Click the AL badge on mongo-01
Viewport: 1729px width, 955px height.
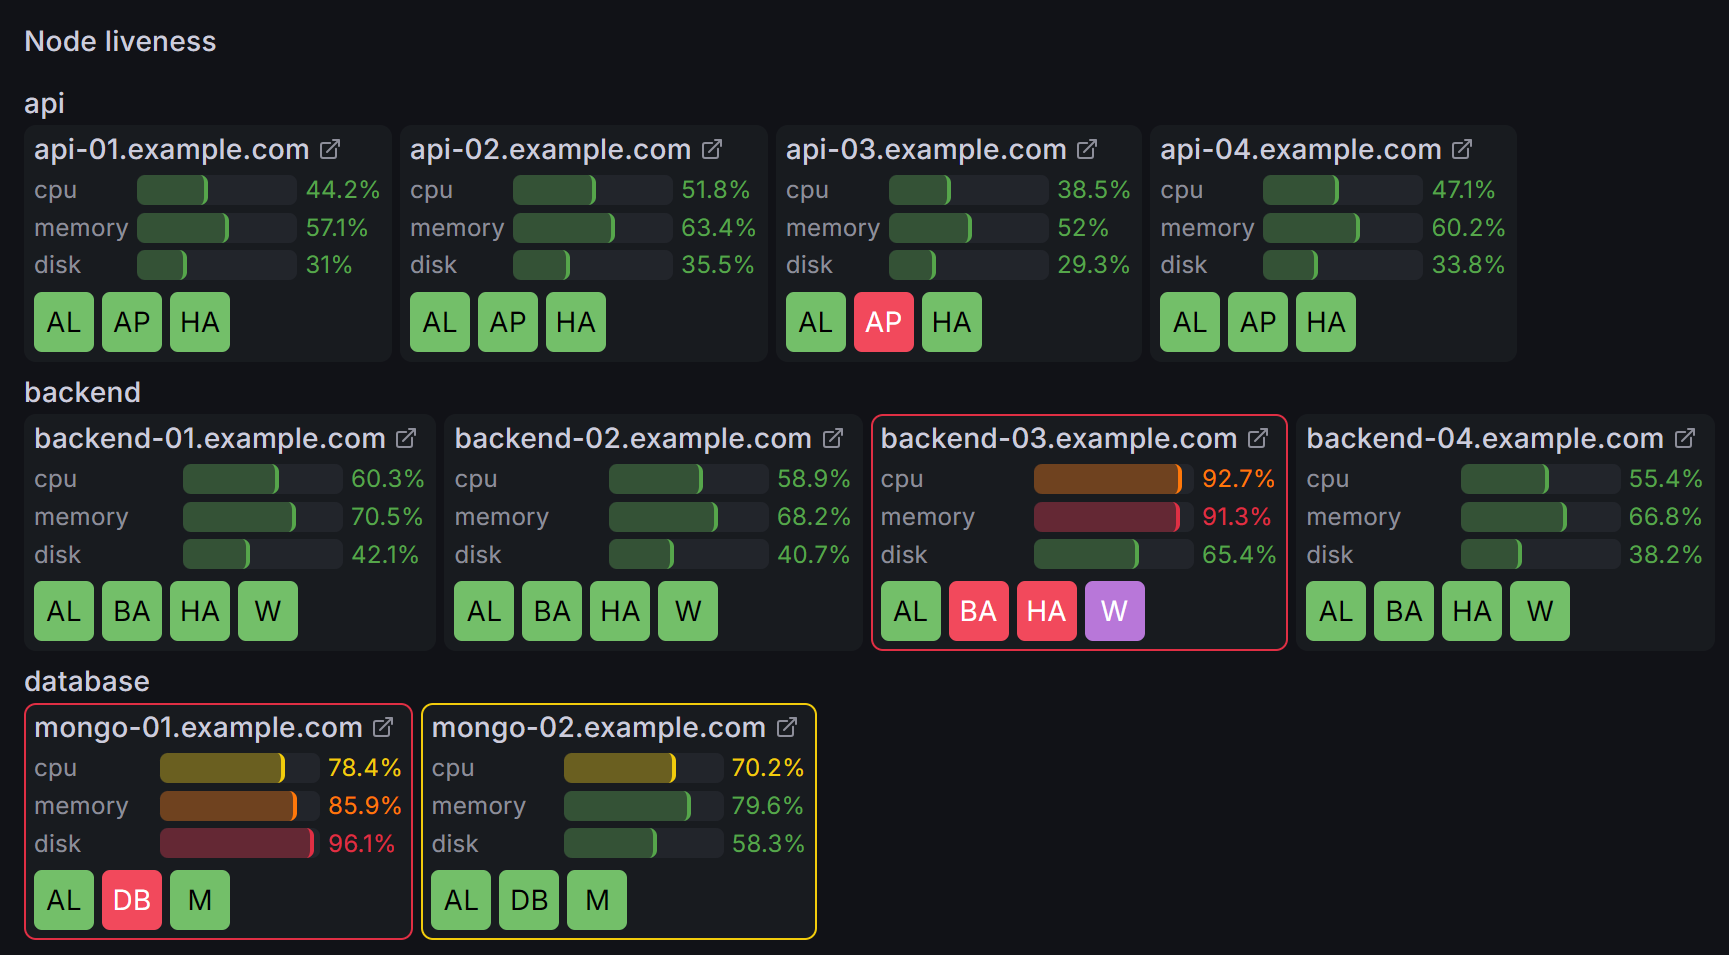[64, 900]
